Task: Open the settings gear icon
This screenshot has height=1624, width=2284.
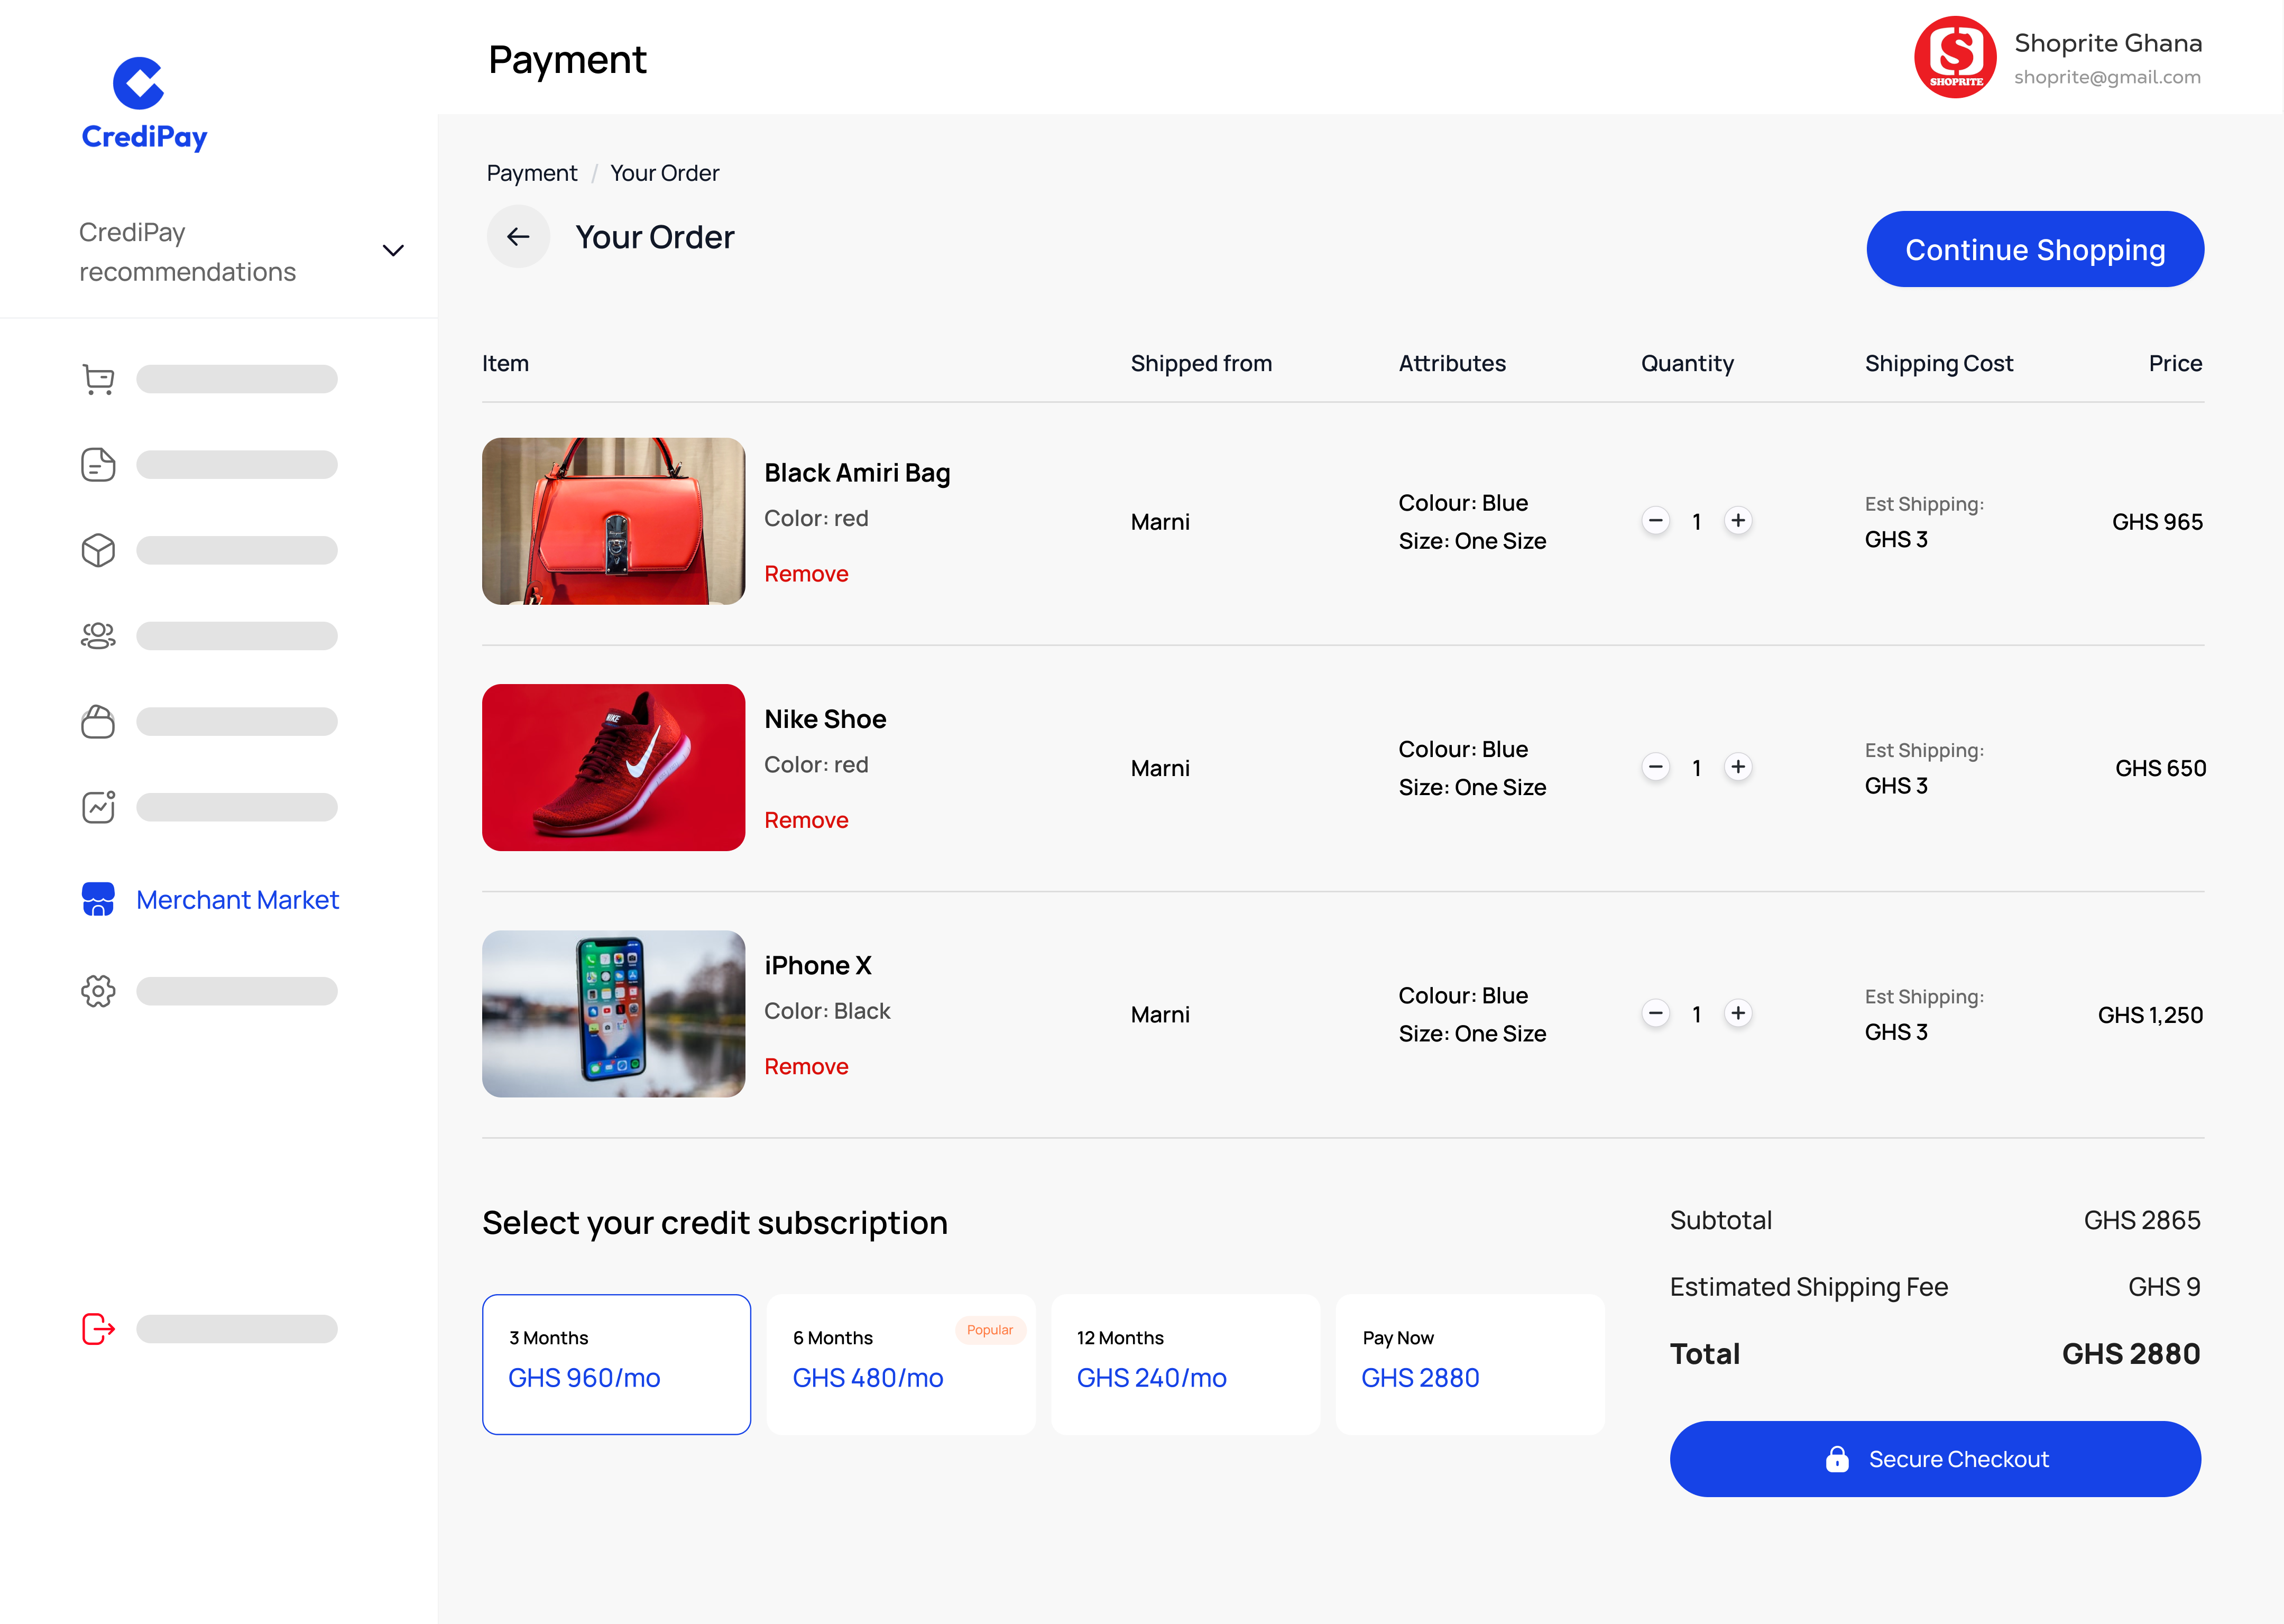Action: pyautogui.click(x=97, y=991)
